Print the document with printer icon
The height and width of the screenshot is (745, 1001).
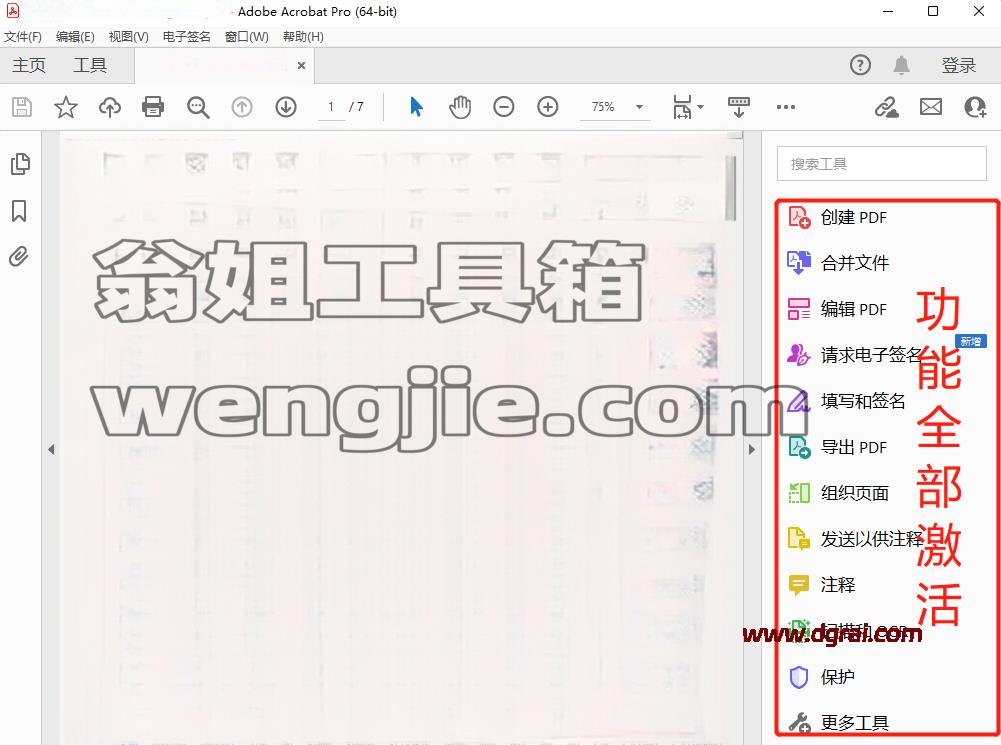tap(153, 107)
